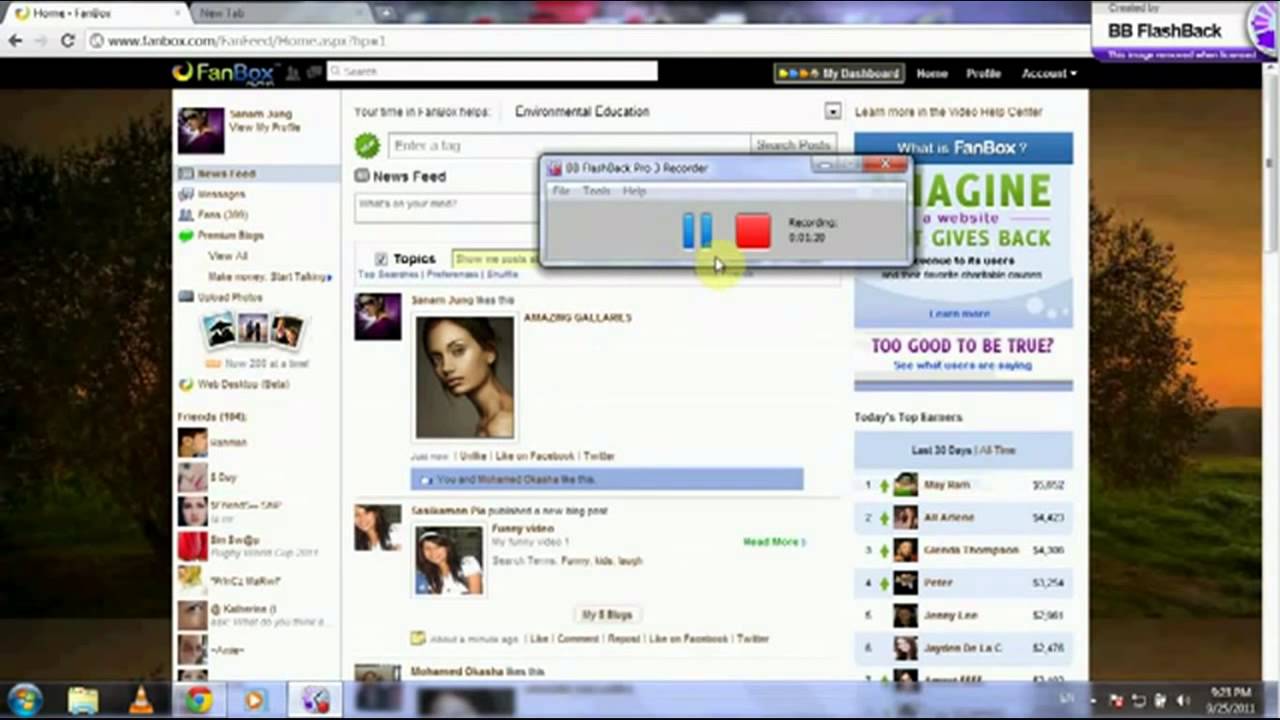This screenshot has width=1280, height=720.
Task: Select Last 30 Days earners tab
Action: pos(942,450)
